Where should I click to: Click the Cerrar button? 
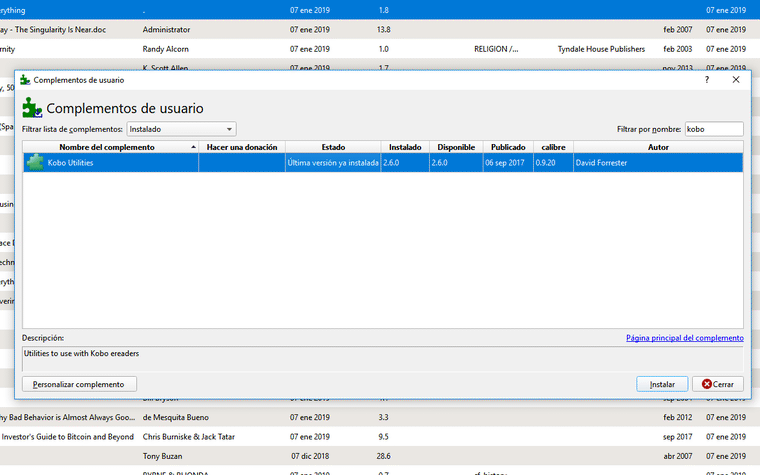(718, 384)
